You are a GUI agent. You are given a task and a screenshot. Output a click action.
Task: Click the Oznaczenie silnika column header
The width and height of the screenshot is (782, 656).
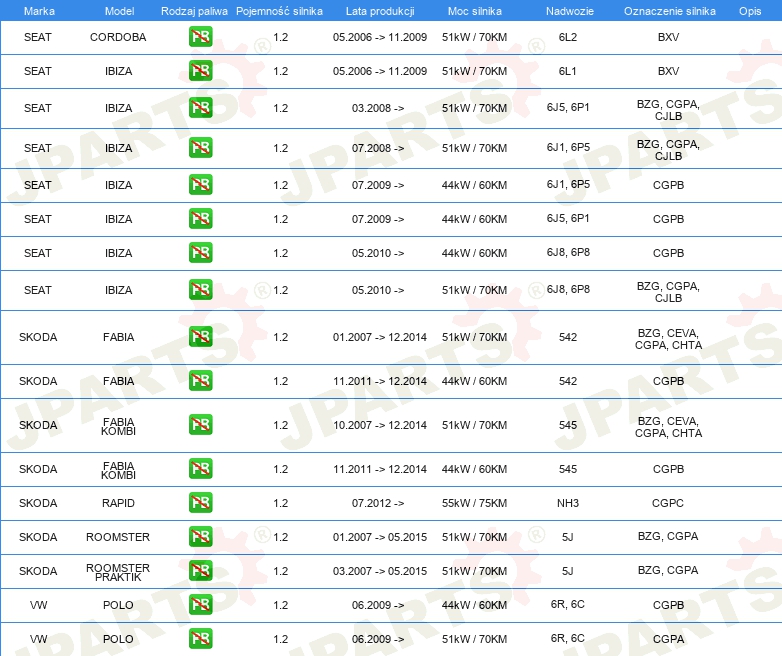tap(669, 11)
